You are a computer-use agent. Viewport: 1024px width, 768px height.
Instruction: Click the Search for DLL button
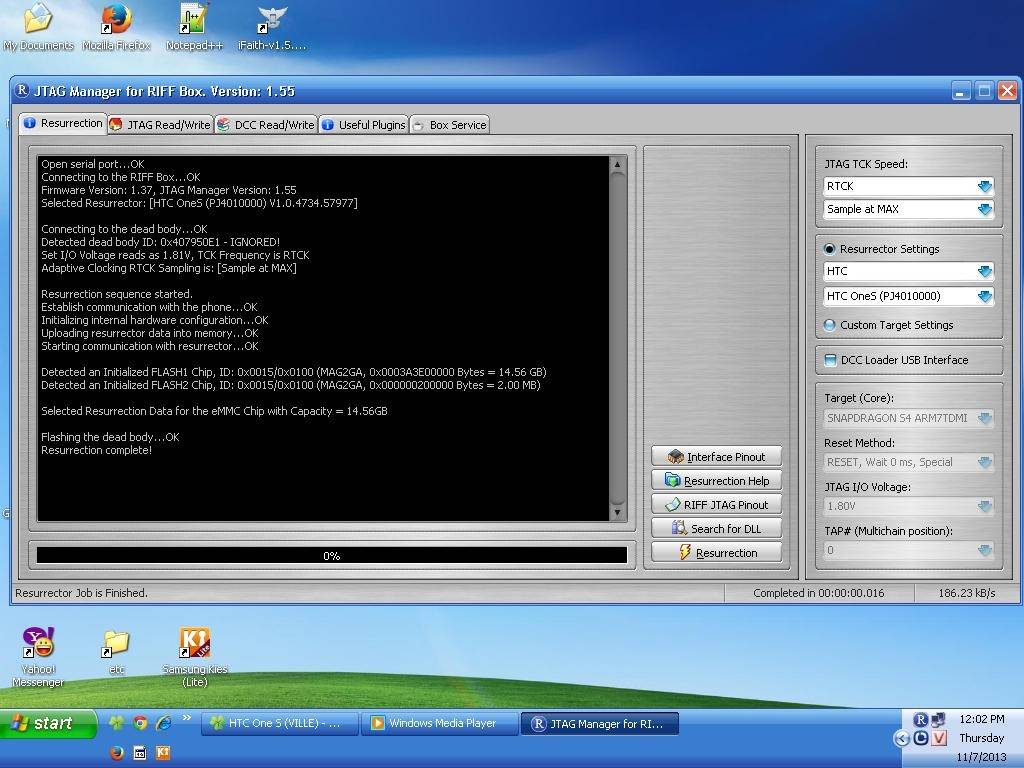point(716,529)
